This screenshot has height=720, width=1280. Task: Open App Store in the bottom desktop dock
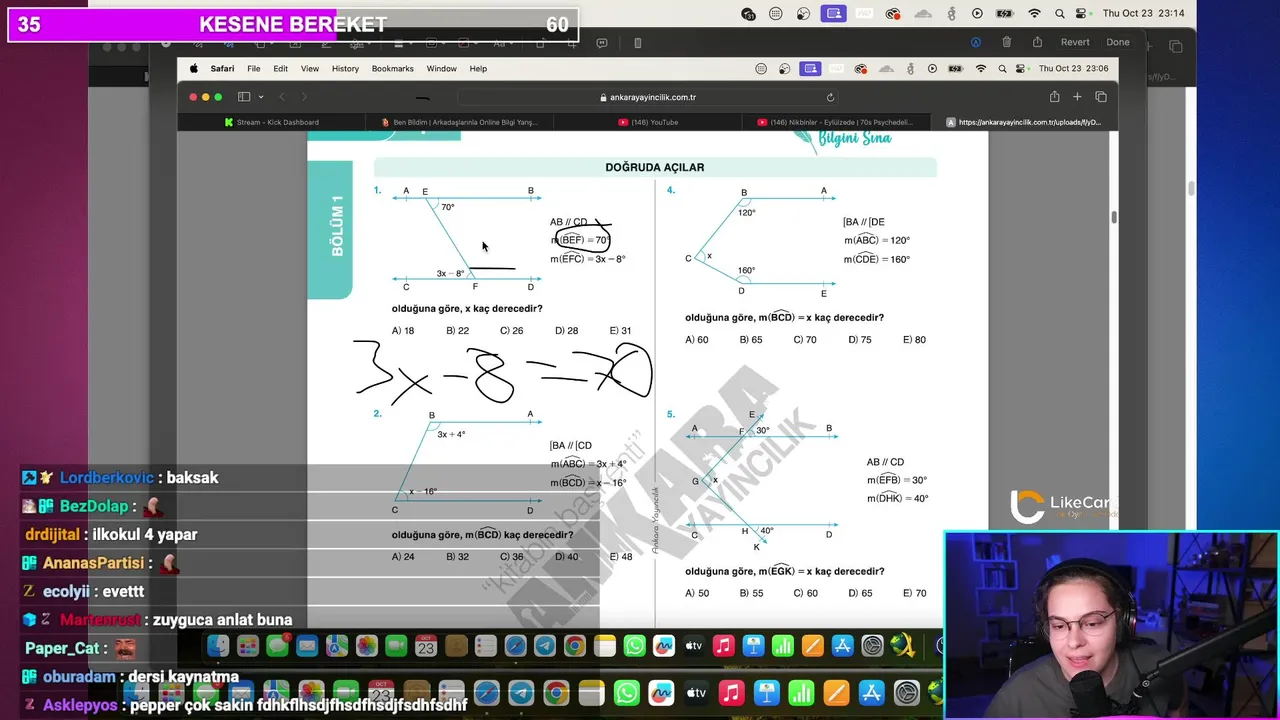(x=871, y=693)
